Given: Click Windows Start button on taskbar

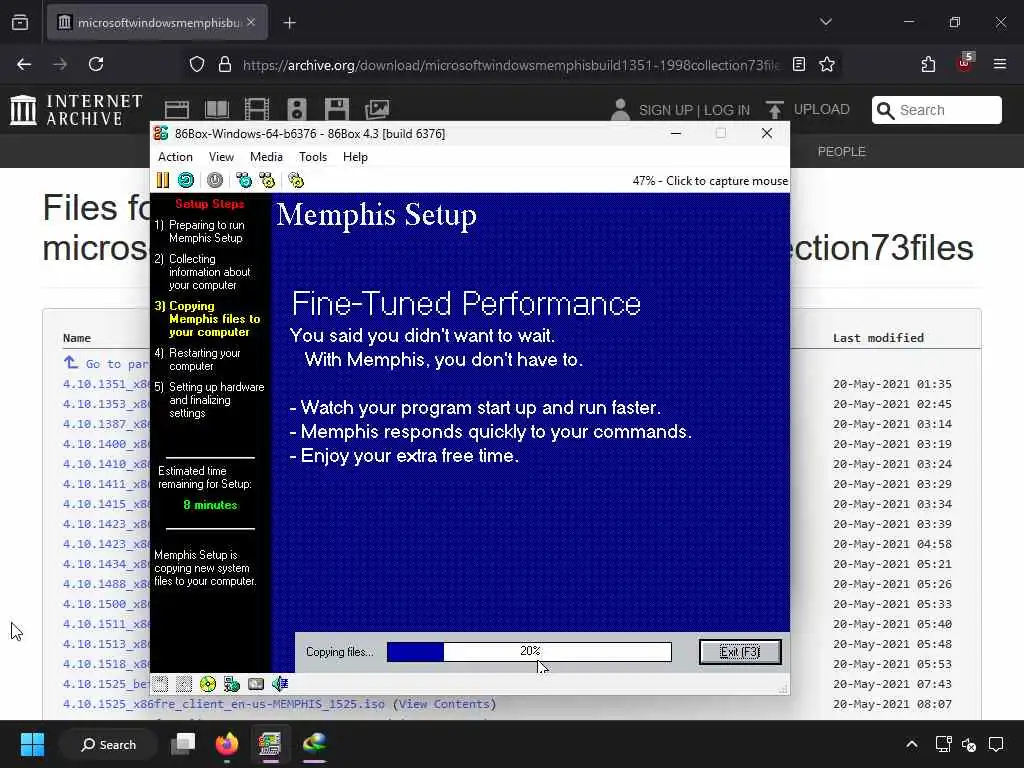Looking at the screenshot, I should (x=32, y=744).
